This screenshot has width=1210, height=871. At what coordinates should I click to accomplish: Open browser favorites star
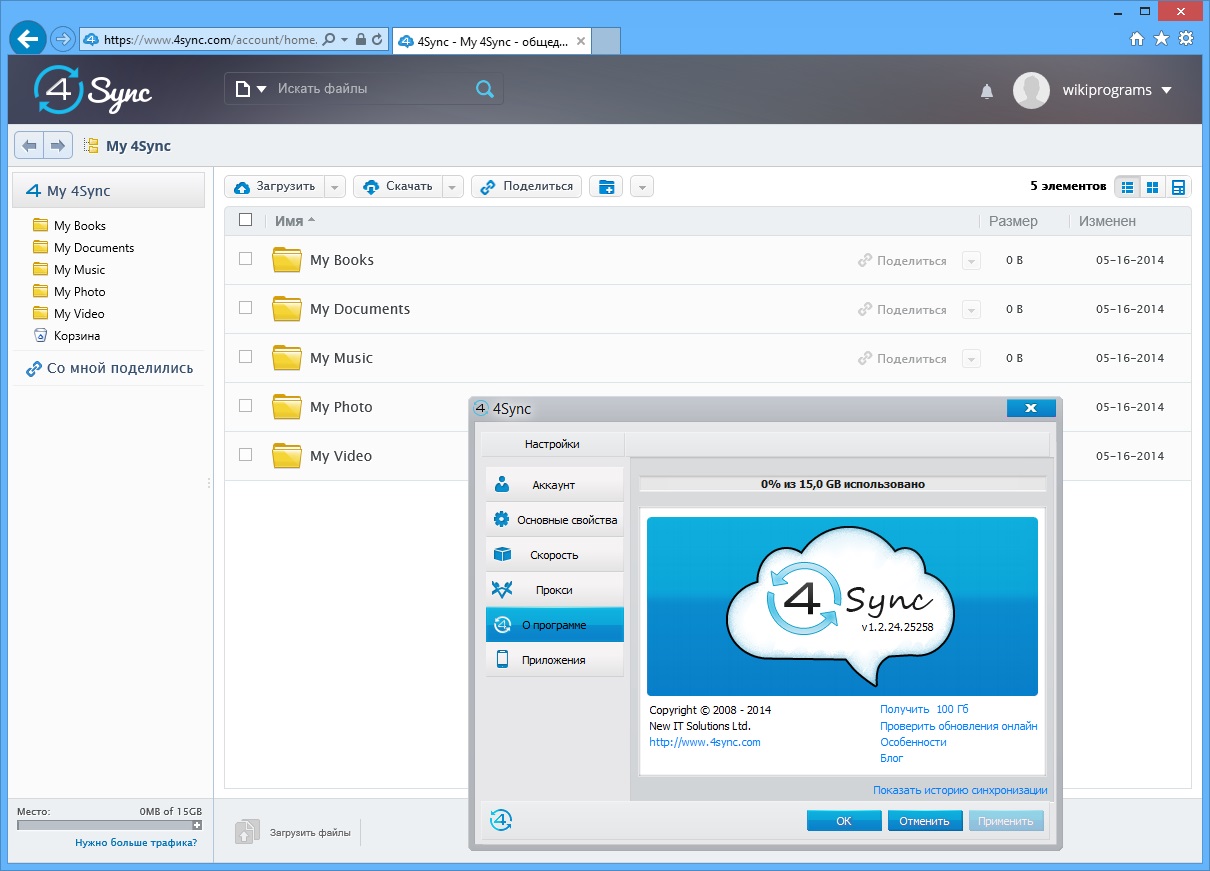click(x=1161, y=39)
